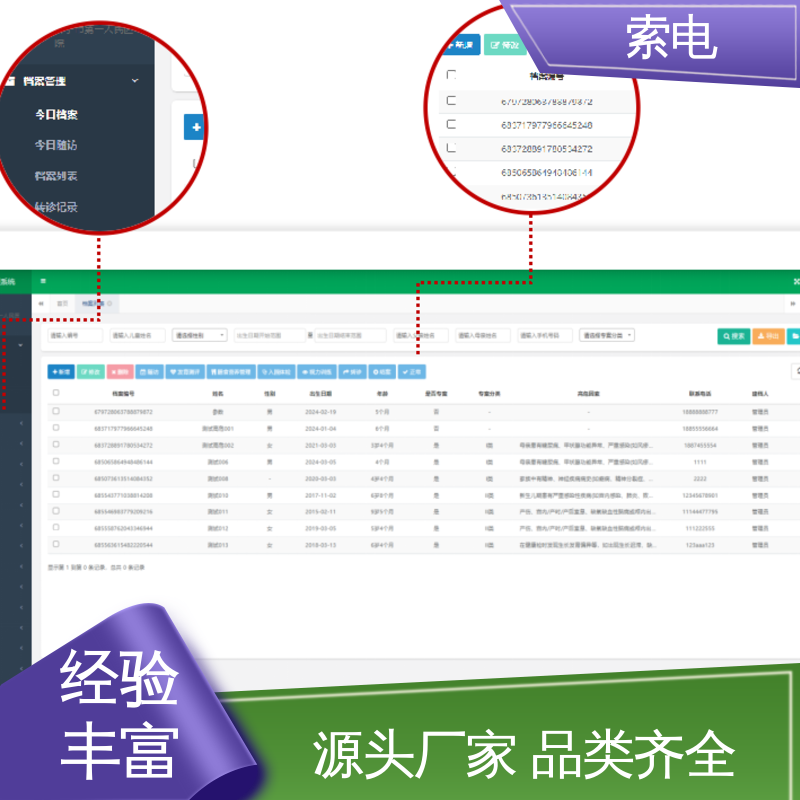Click the orange 导出 export button
The width and height of the screenshot is (800, 800).
click(768, 336)
